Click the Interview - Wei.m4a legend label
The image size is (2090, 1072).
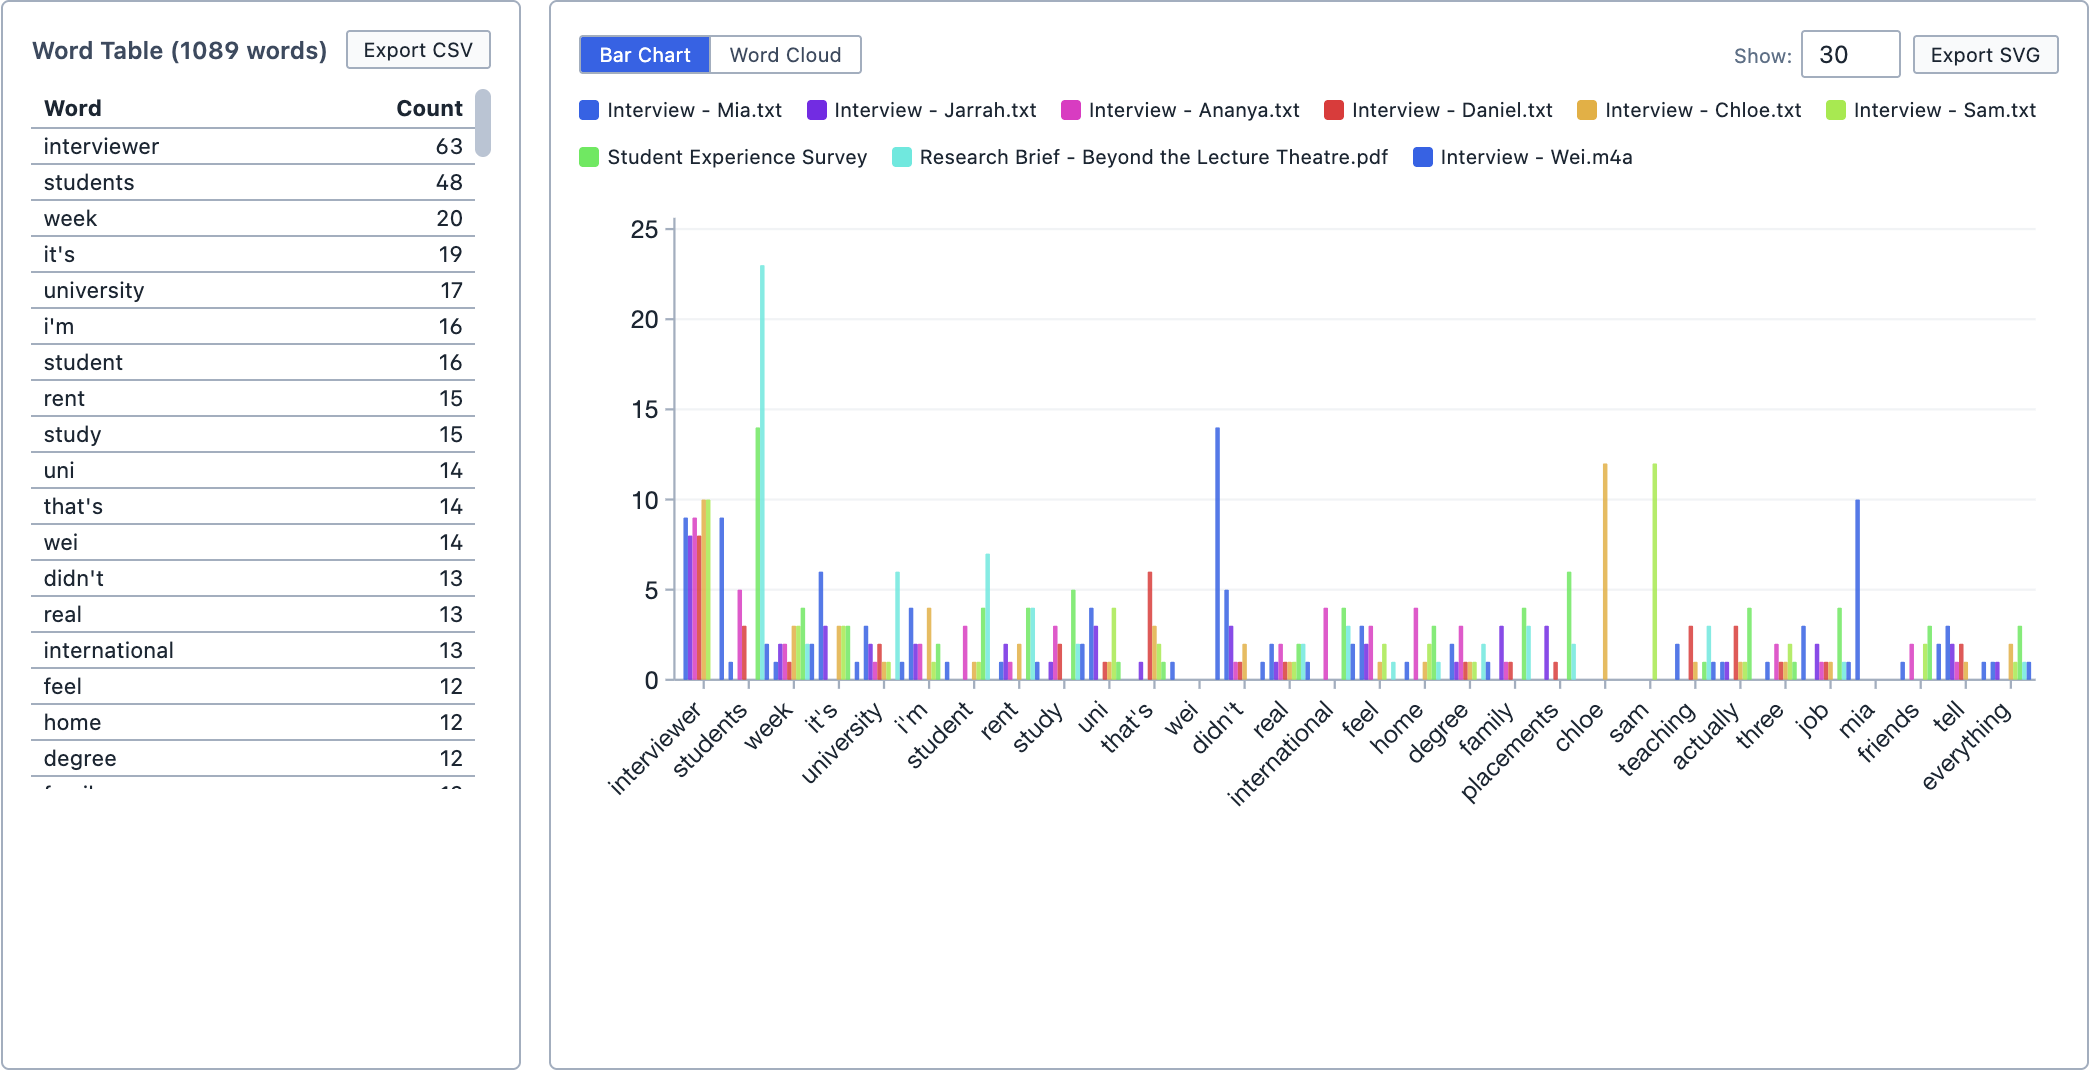tap(1536, 157)
